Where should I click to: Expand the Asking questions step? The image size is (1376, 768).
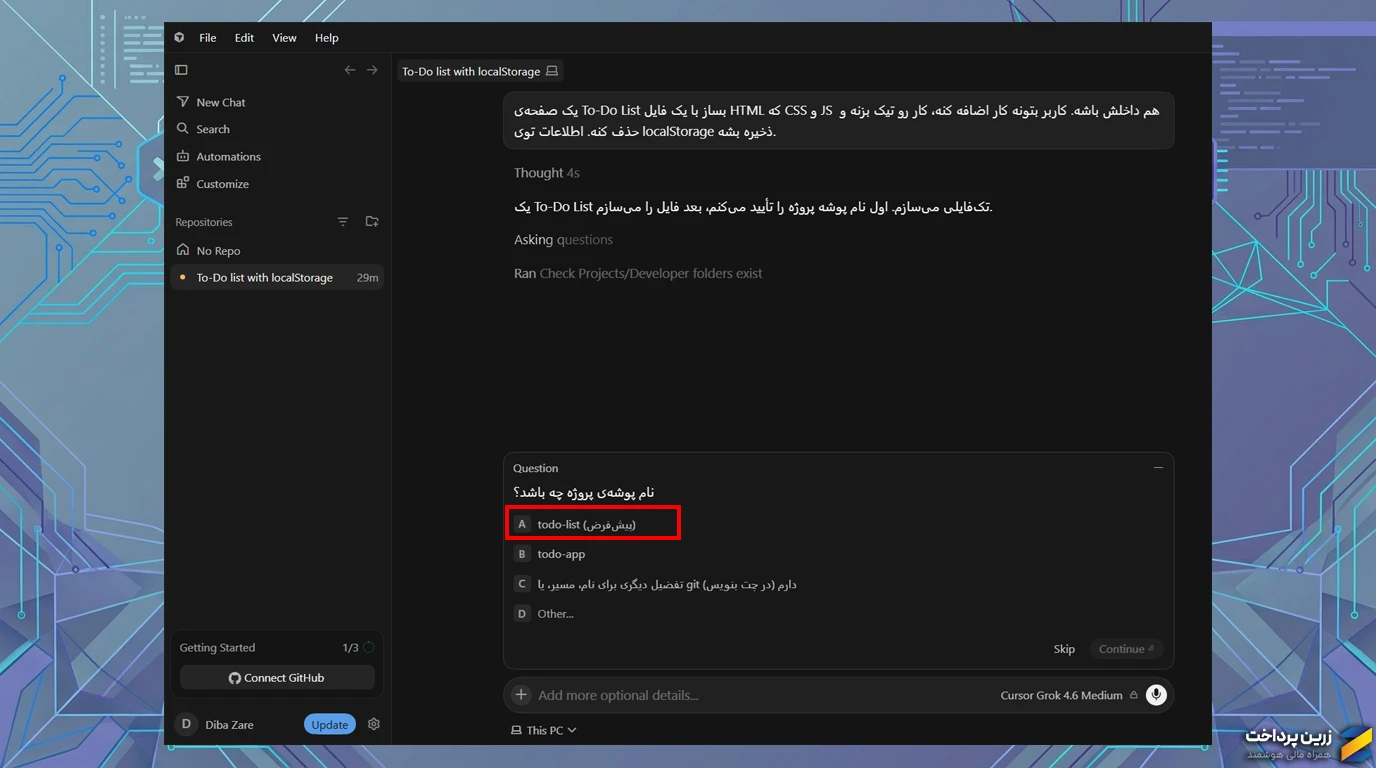tap(563, 240)
